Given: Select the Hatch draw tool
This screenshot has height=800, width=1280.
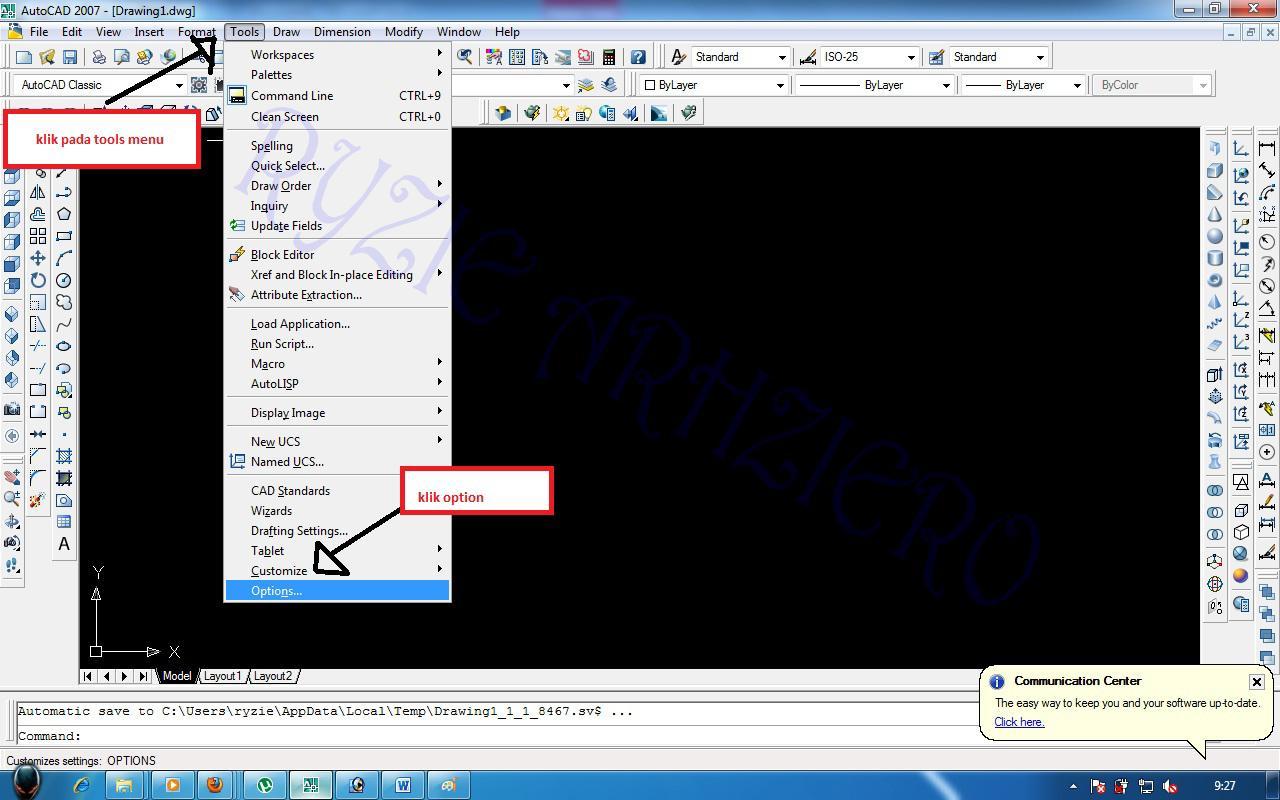Looking at the screenshot, I should click(x=64, y=456).
